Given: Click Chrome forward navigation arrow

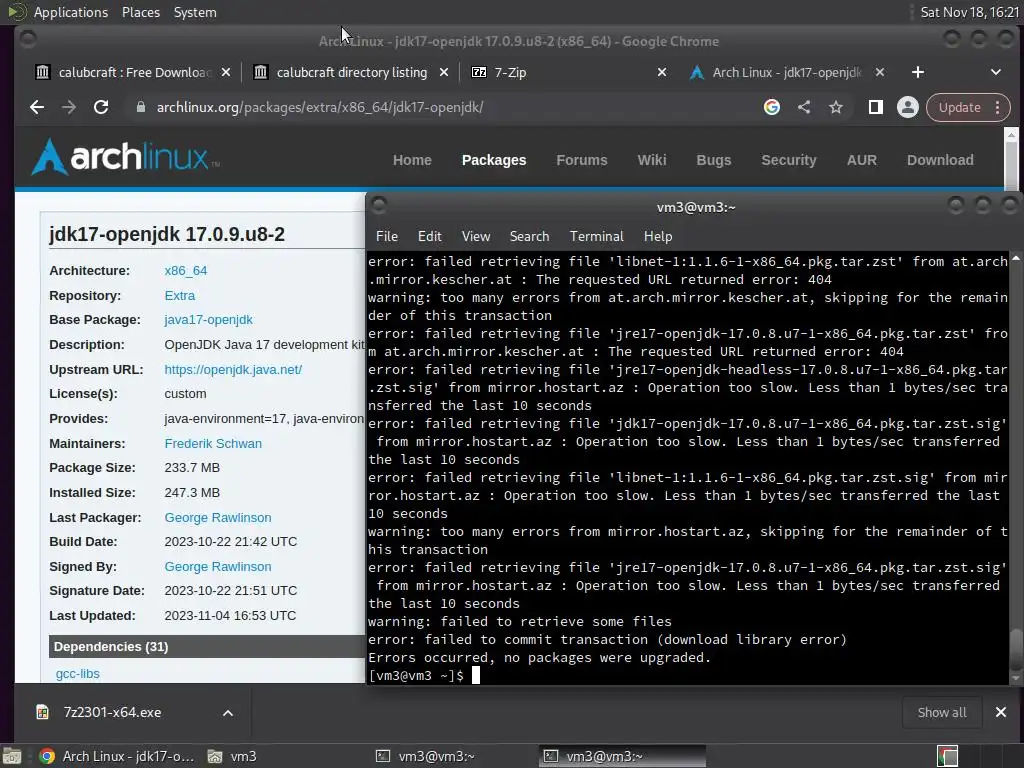Looking at the screenshot, I should pos(69,108).
